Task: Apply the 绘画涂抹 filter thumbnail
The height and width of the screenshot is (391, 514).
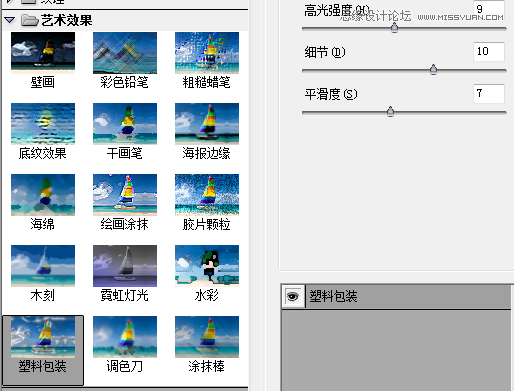Action: 125,195
